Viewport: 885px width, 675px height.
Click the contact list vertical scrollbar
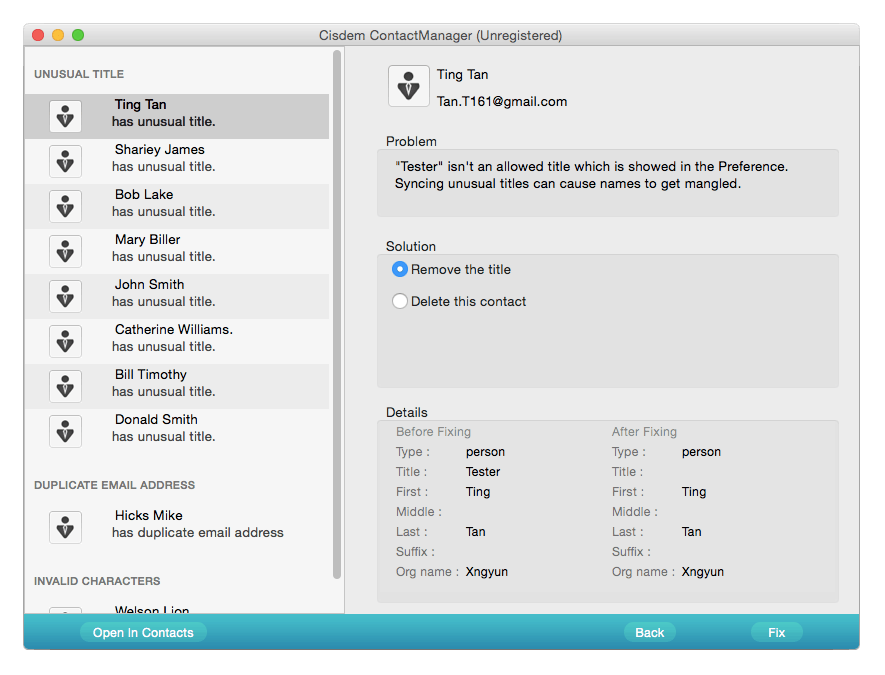[337, 314]
